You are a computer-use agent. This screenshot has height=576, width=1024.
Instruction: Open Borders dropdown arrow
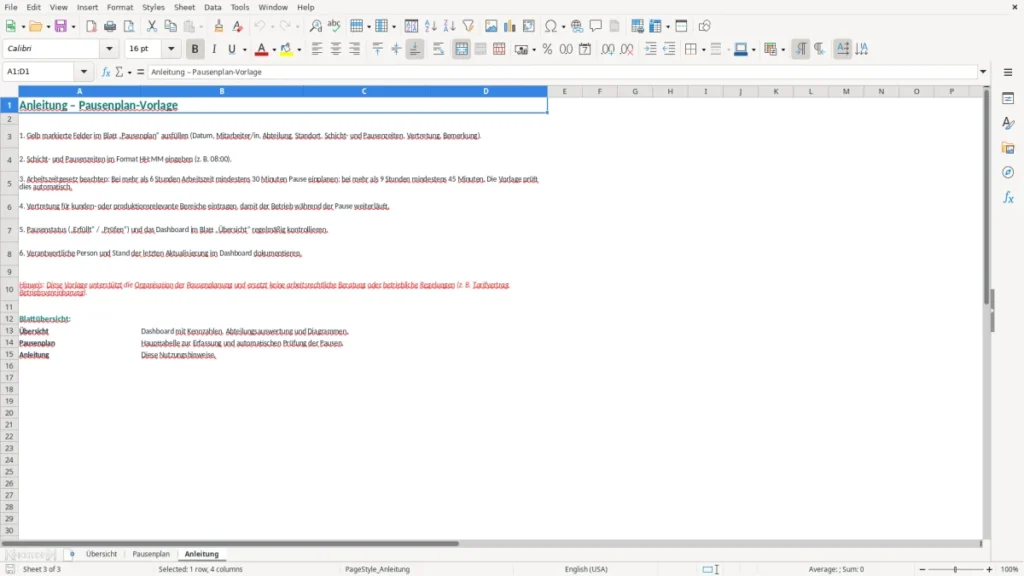[x=704, y=50]
